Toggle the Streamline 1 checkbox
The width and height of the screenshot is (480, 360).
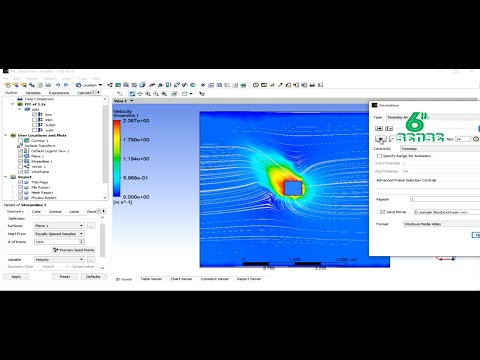21,161
